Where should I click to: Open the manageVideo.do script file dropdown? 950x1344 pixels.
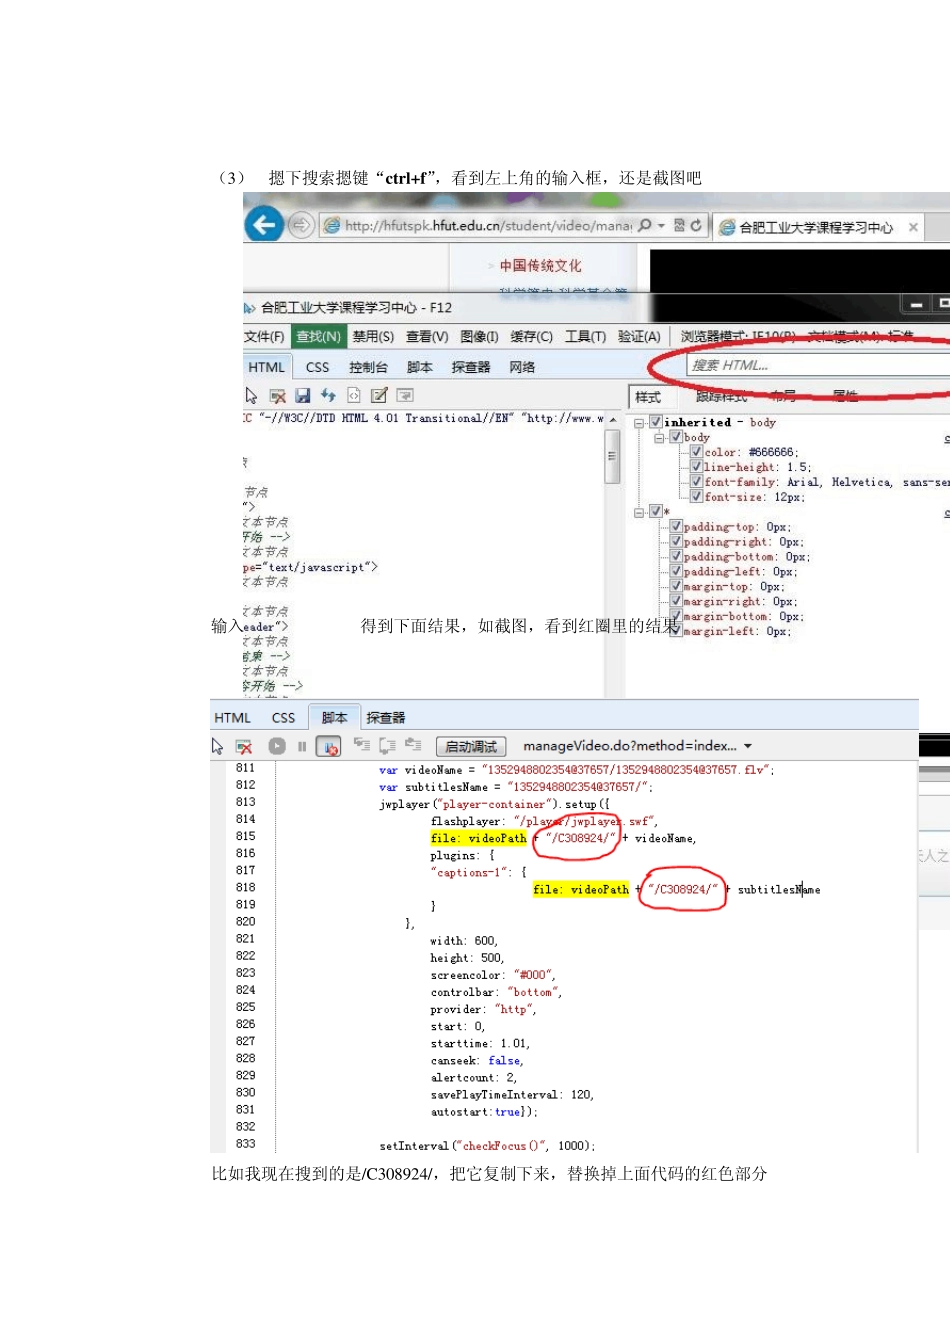747,746
